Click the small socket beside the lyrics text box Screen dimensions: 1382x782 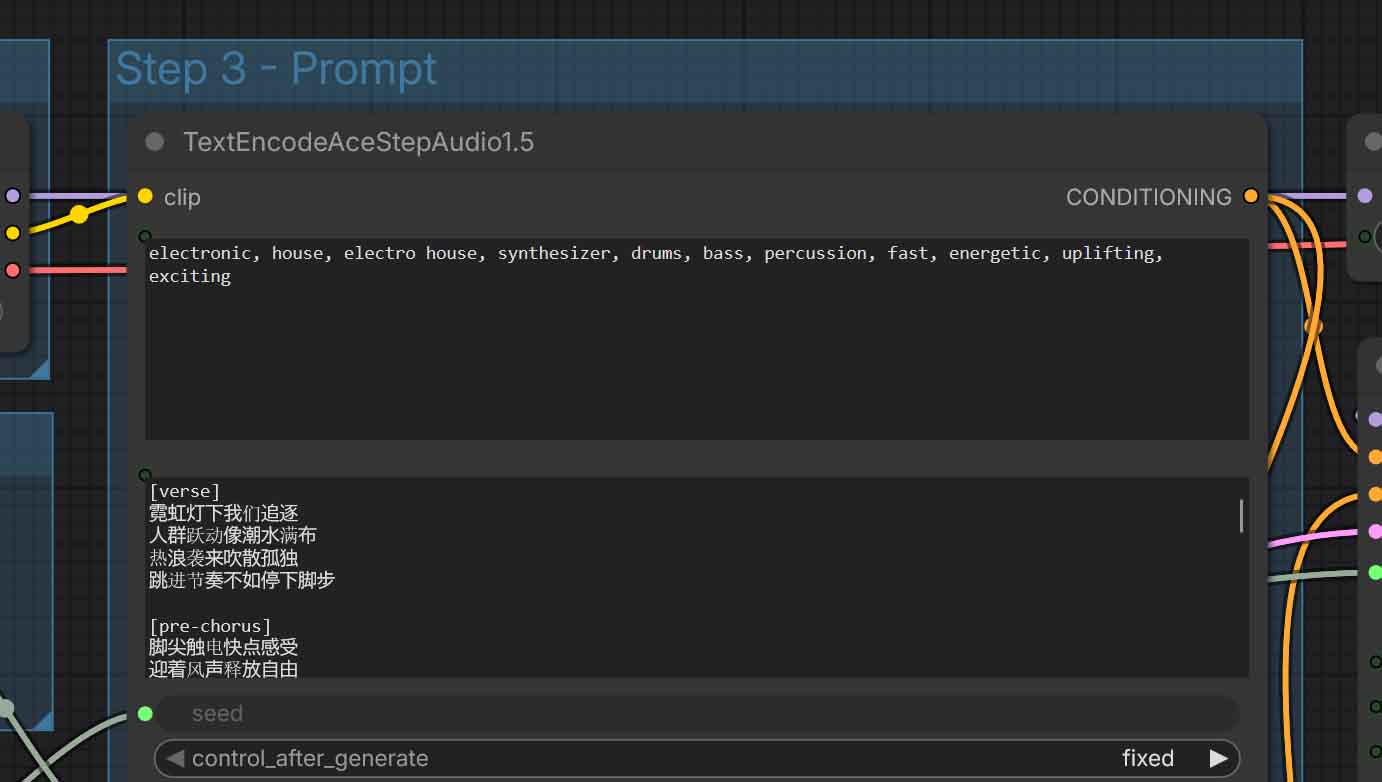[145, 475]
